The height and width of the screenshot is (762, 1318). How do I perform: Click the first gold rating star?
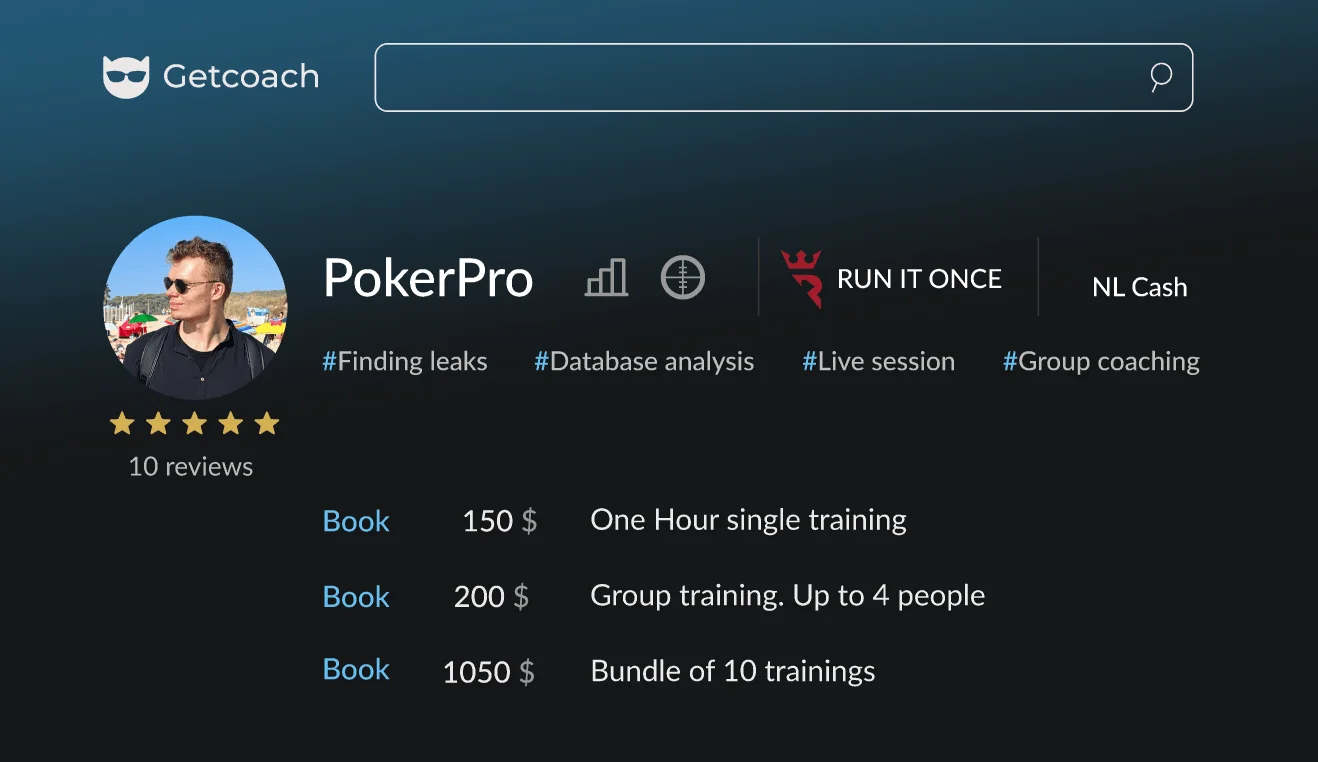pos(122,424)
